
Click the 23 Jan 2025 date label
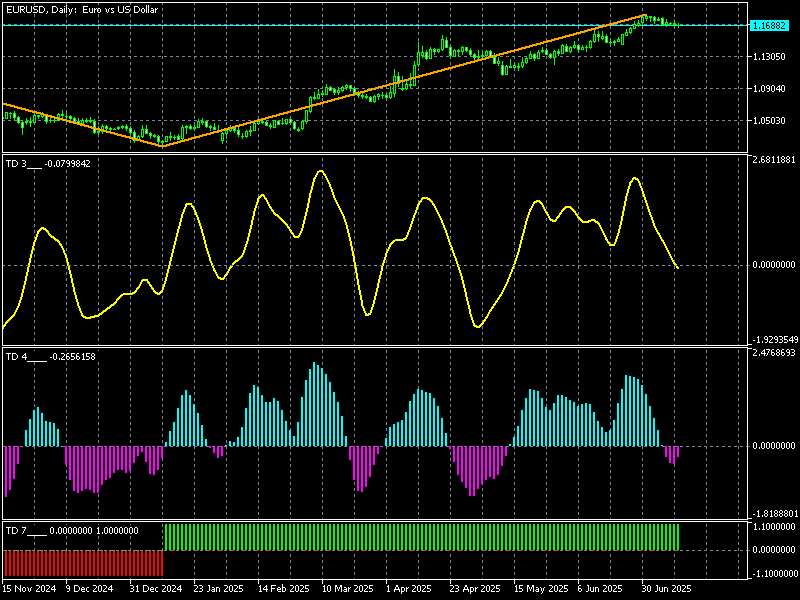click(x=218, y=588)
